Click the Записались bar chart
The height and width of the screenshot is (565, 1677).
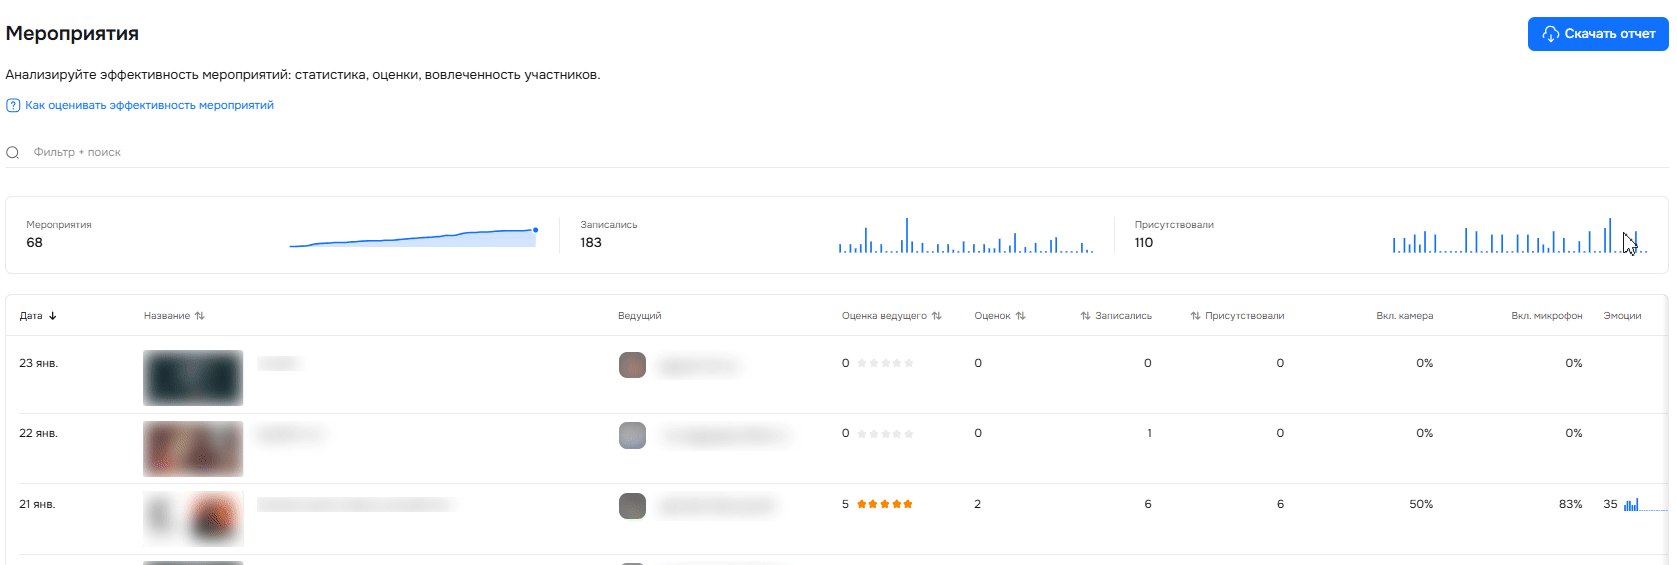point(965,238)
